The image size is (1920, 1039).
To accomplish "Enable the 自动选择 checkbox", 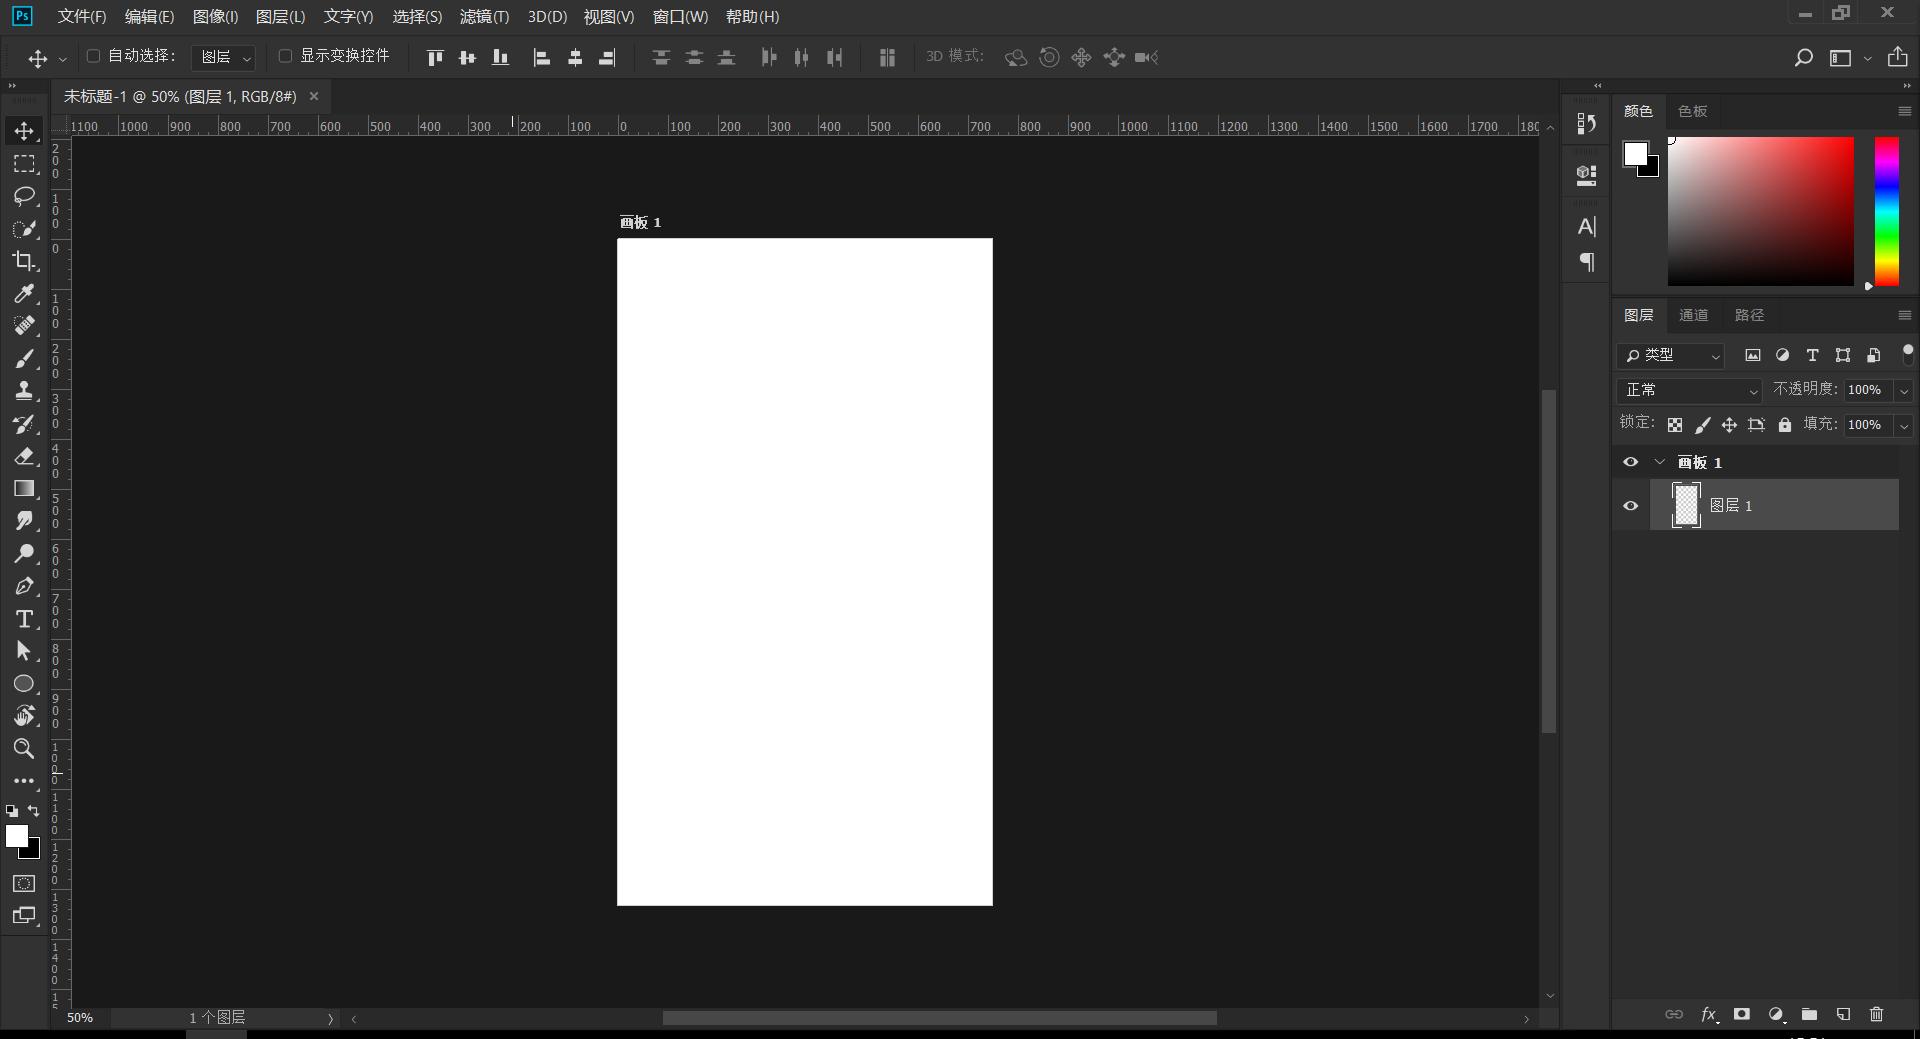I will click(x=94, y=56).
